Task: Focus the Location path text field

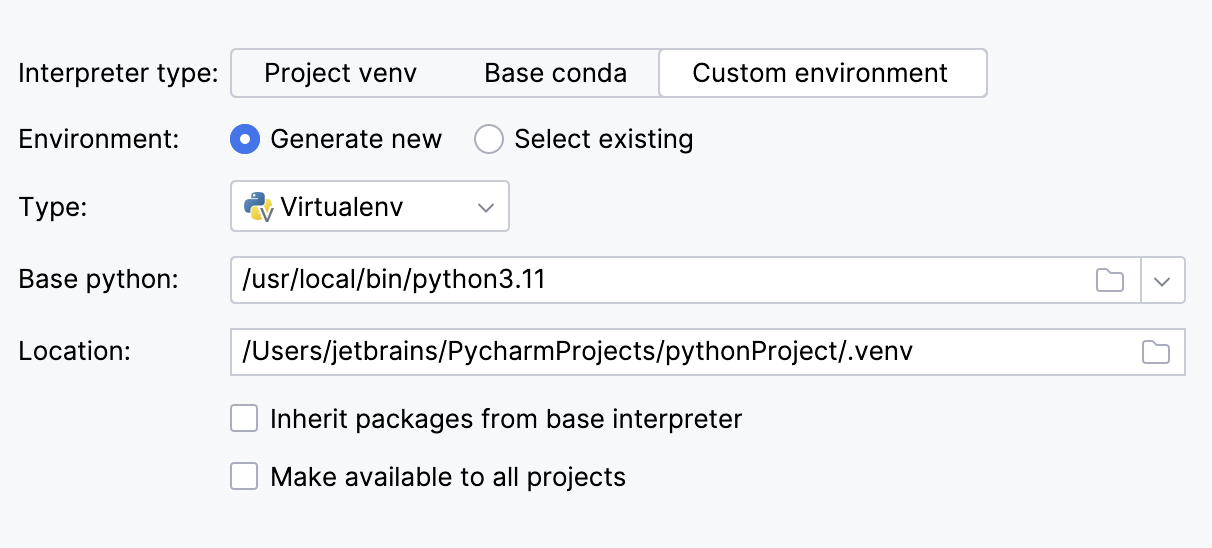Action: coord(680,352)
